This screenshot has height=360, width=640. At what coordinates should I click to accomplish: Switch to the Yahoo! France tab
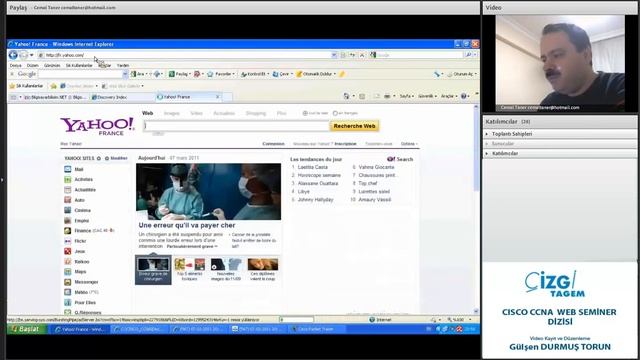coord(186,97)
